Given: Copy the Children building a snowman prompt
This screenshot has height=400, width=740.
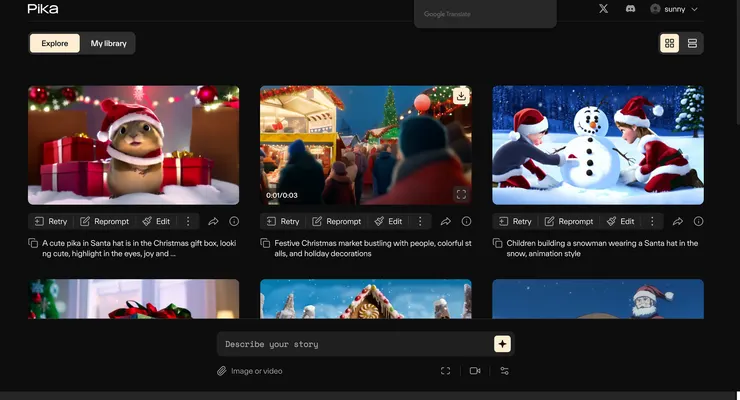Looking at the screenshot, I should (x=497, y=243).
